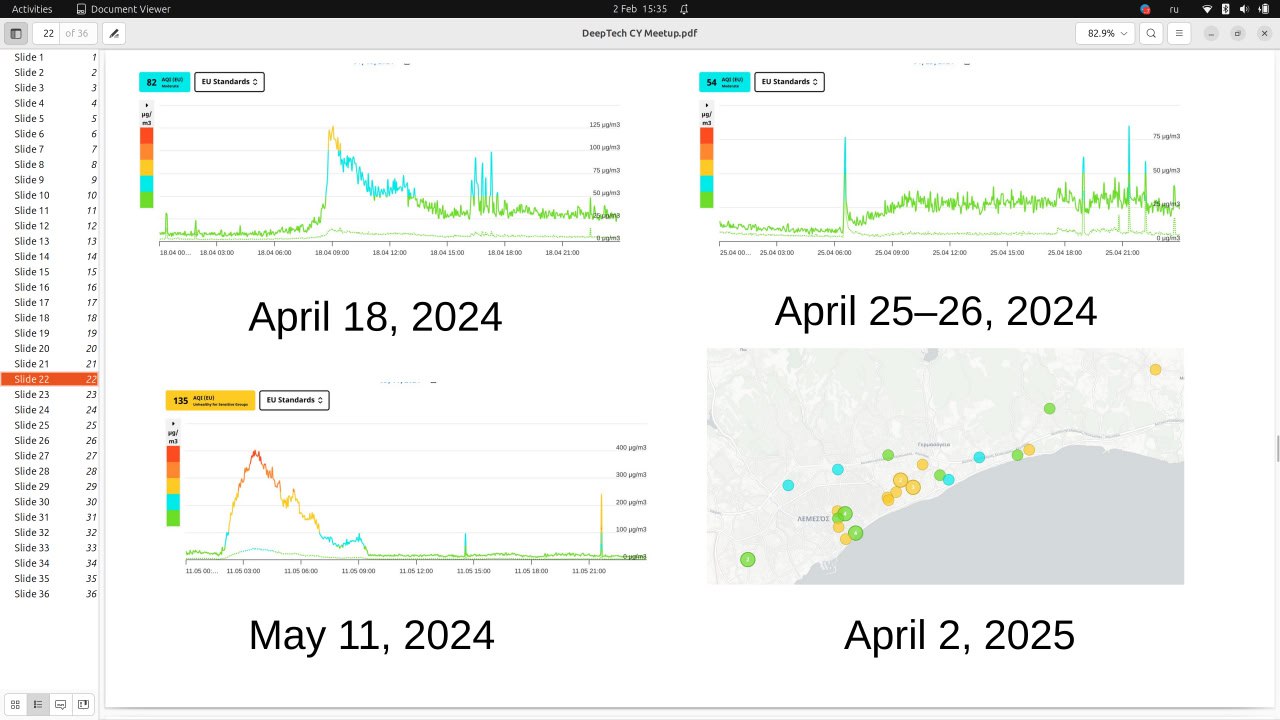The height and width of the screenshot is (720, 1280).
Task: Switch sidebar to thumbnails grid view
Action: click(x=15, y=704)
